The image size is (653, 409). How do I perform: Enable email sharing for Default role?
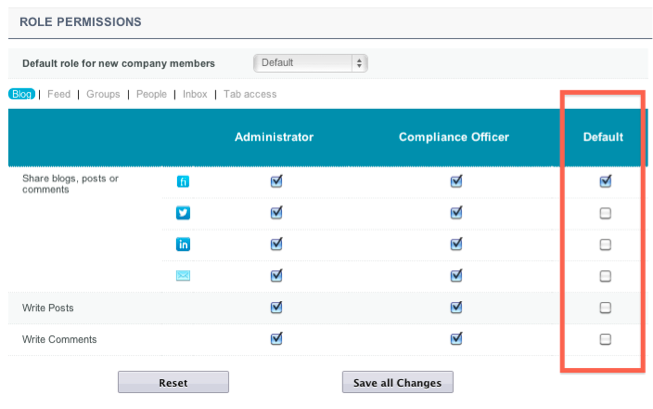(605, 276)
